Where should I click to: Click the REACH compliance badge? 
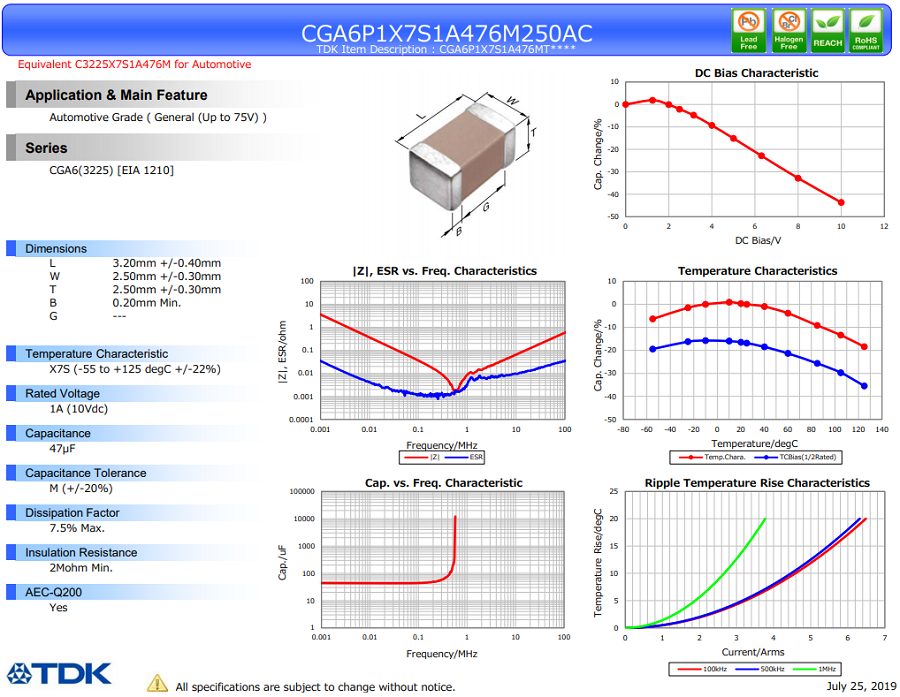[827, 30]
